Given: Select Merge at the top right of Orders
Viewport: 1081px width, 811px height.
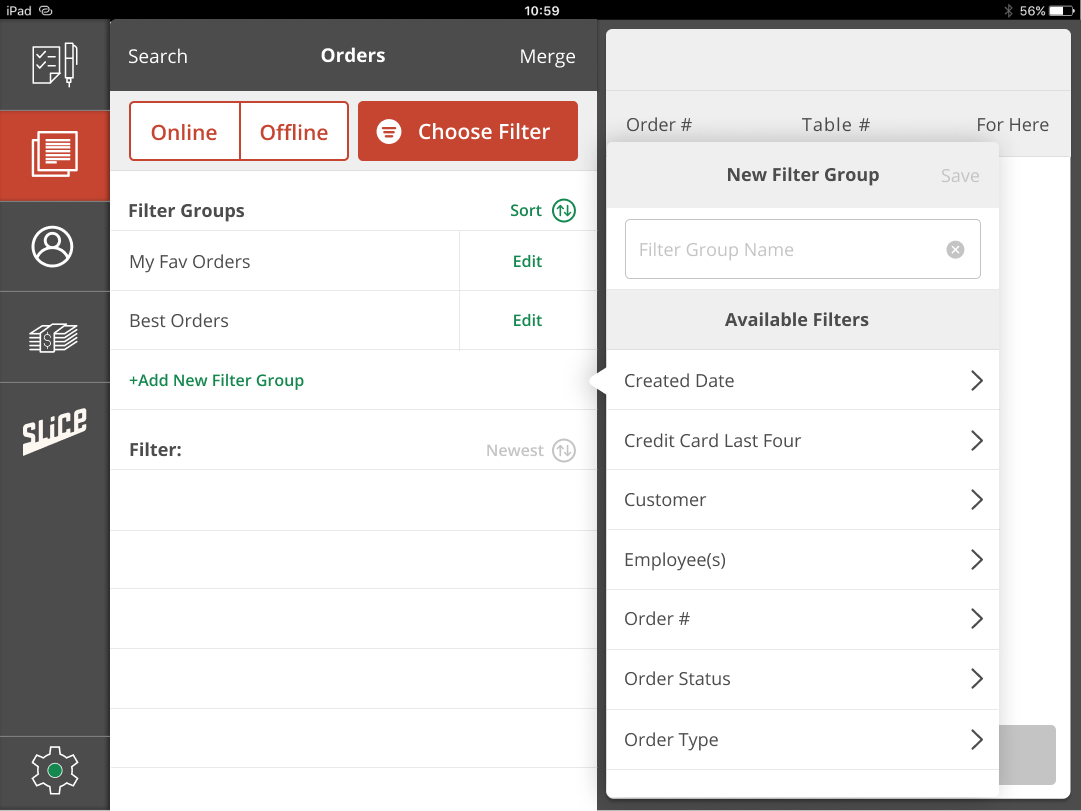Looking at the screenshot, I should (547, 56).
